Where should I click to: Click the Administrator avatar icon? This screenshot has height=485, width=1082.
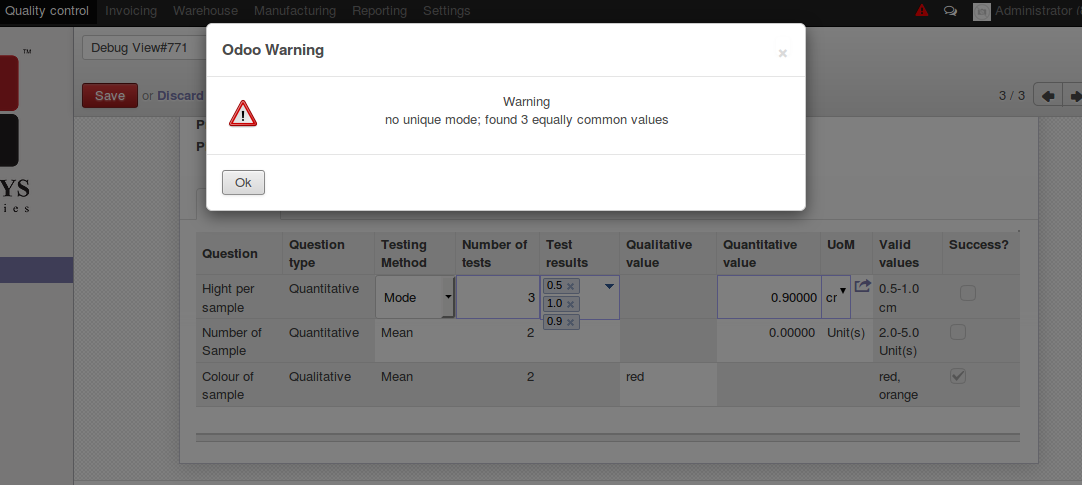[981, 11]
